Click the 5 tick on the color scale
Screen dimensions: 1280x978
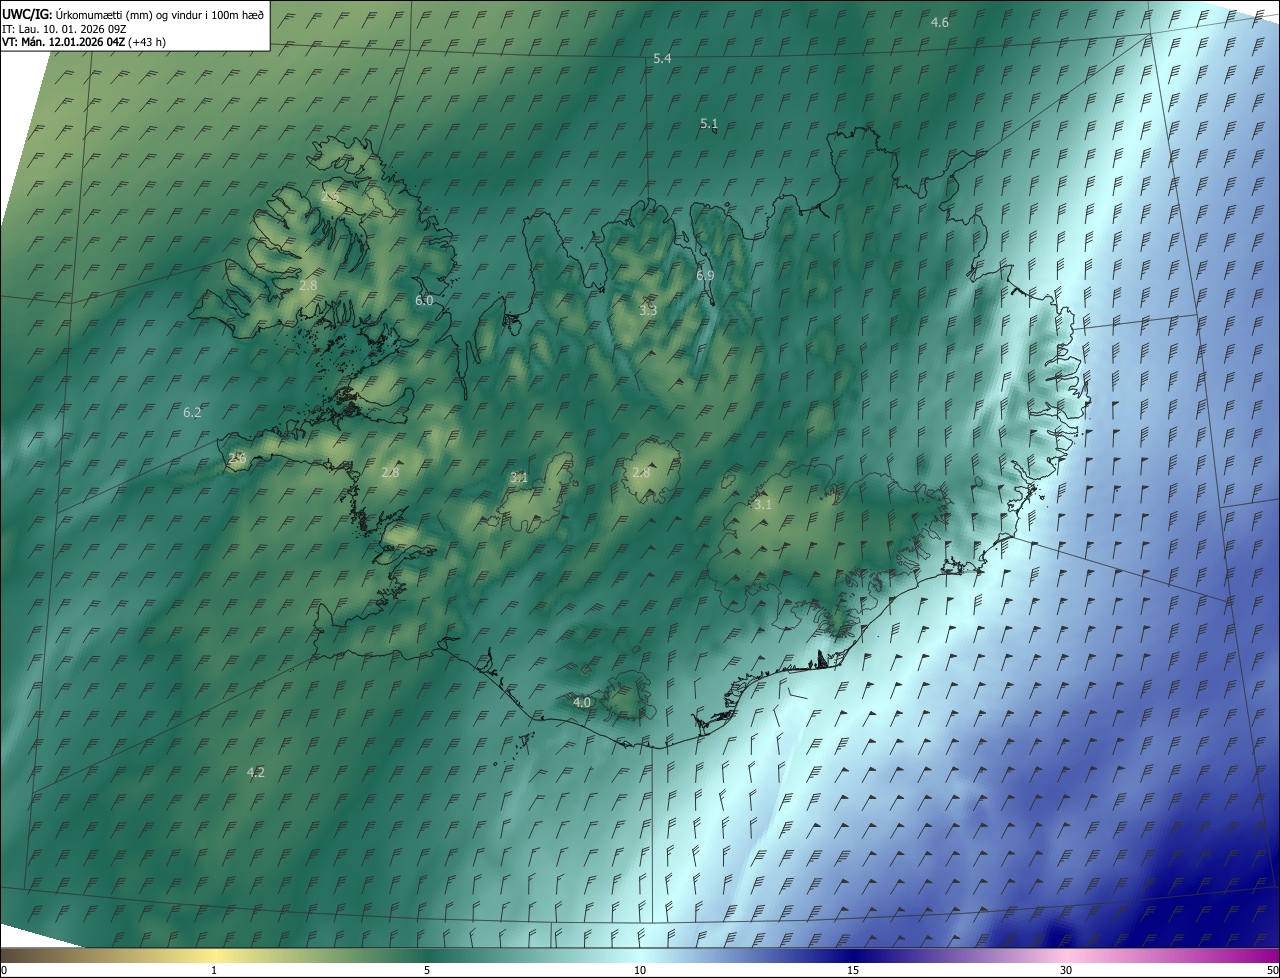tap(427, 971)
